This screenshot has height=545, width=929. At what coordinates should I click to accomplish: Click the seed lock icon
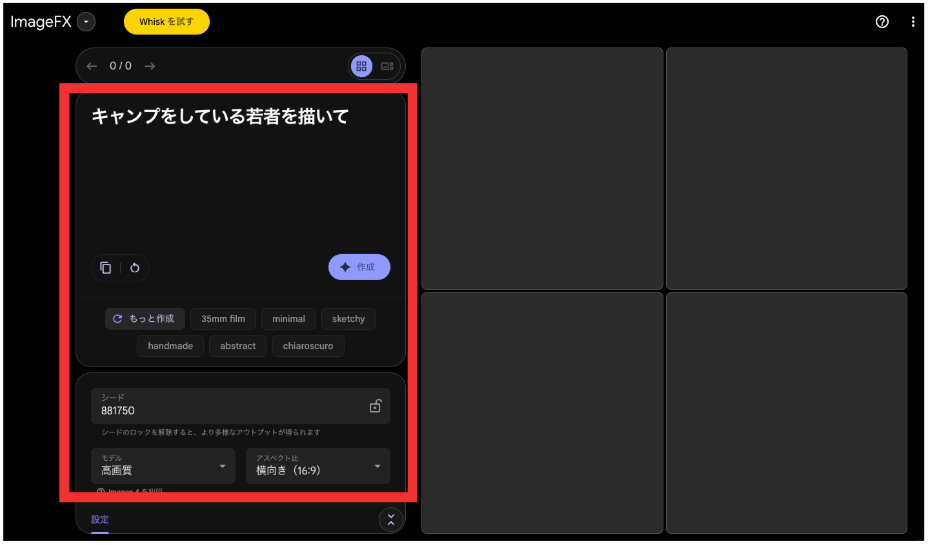(375, 406)
